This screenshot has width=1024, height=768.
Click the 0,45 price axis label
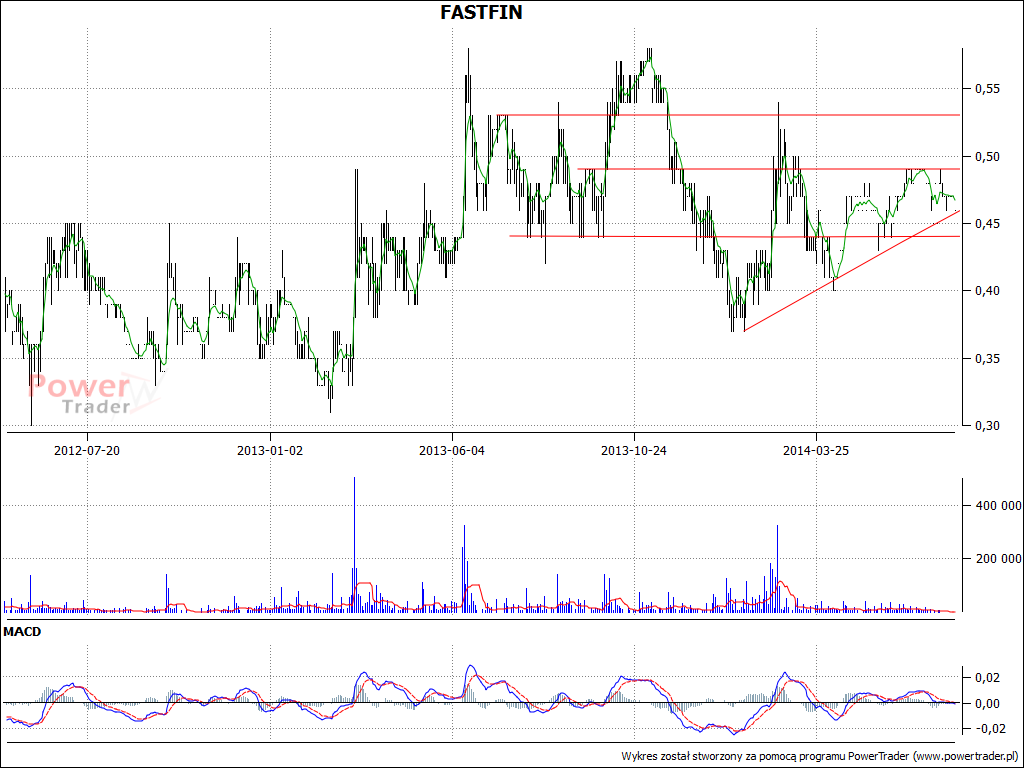coord(987,224)
